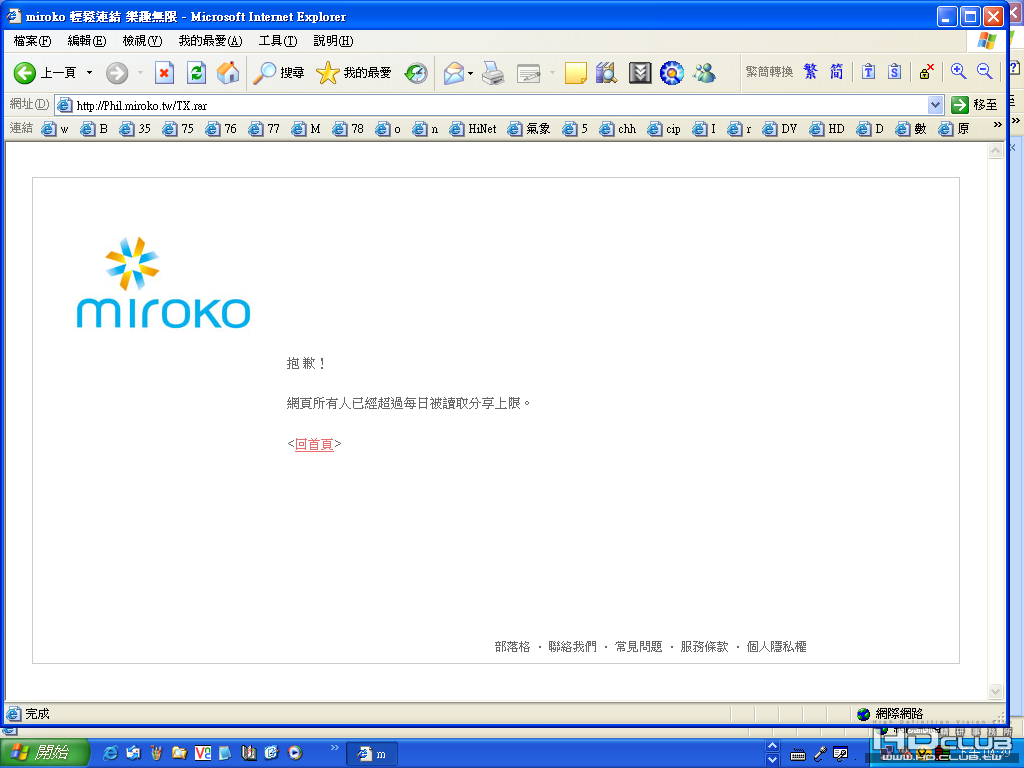Open the browsing history clock icon
Image resolution: width=1024 pixels, height=768 pixels.
tap(415, 72)
